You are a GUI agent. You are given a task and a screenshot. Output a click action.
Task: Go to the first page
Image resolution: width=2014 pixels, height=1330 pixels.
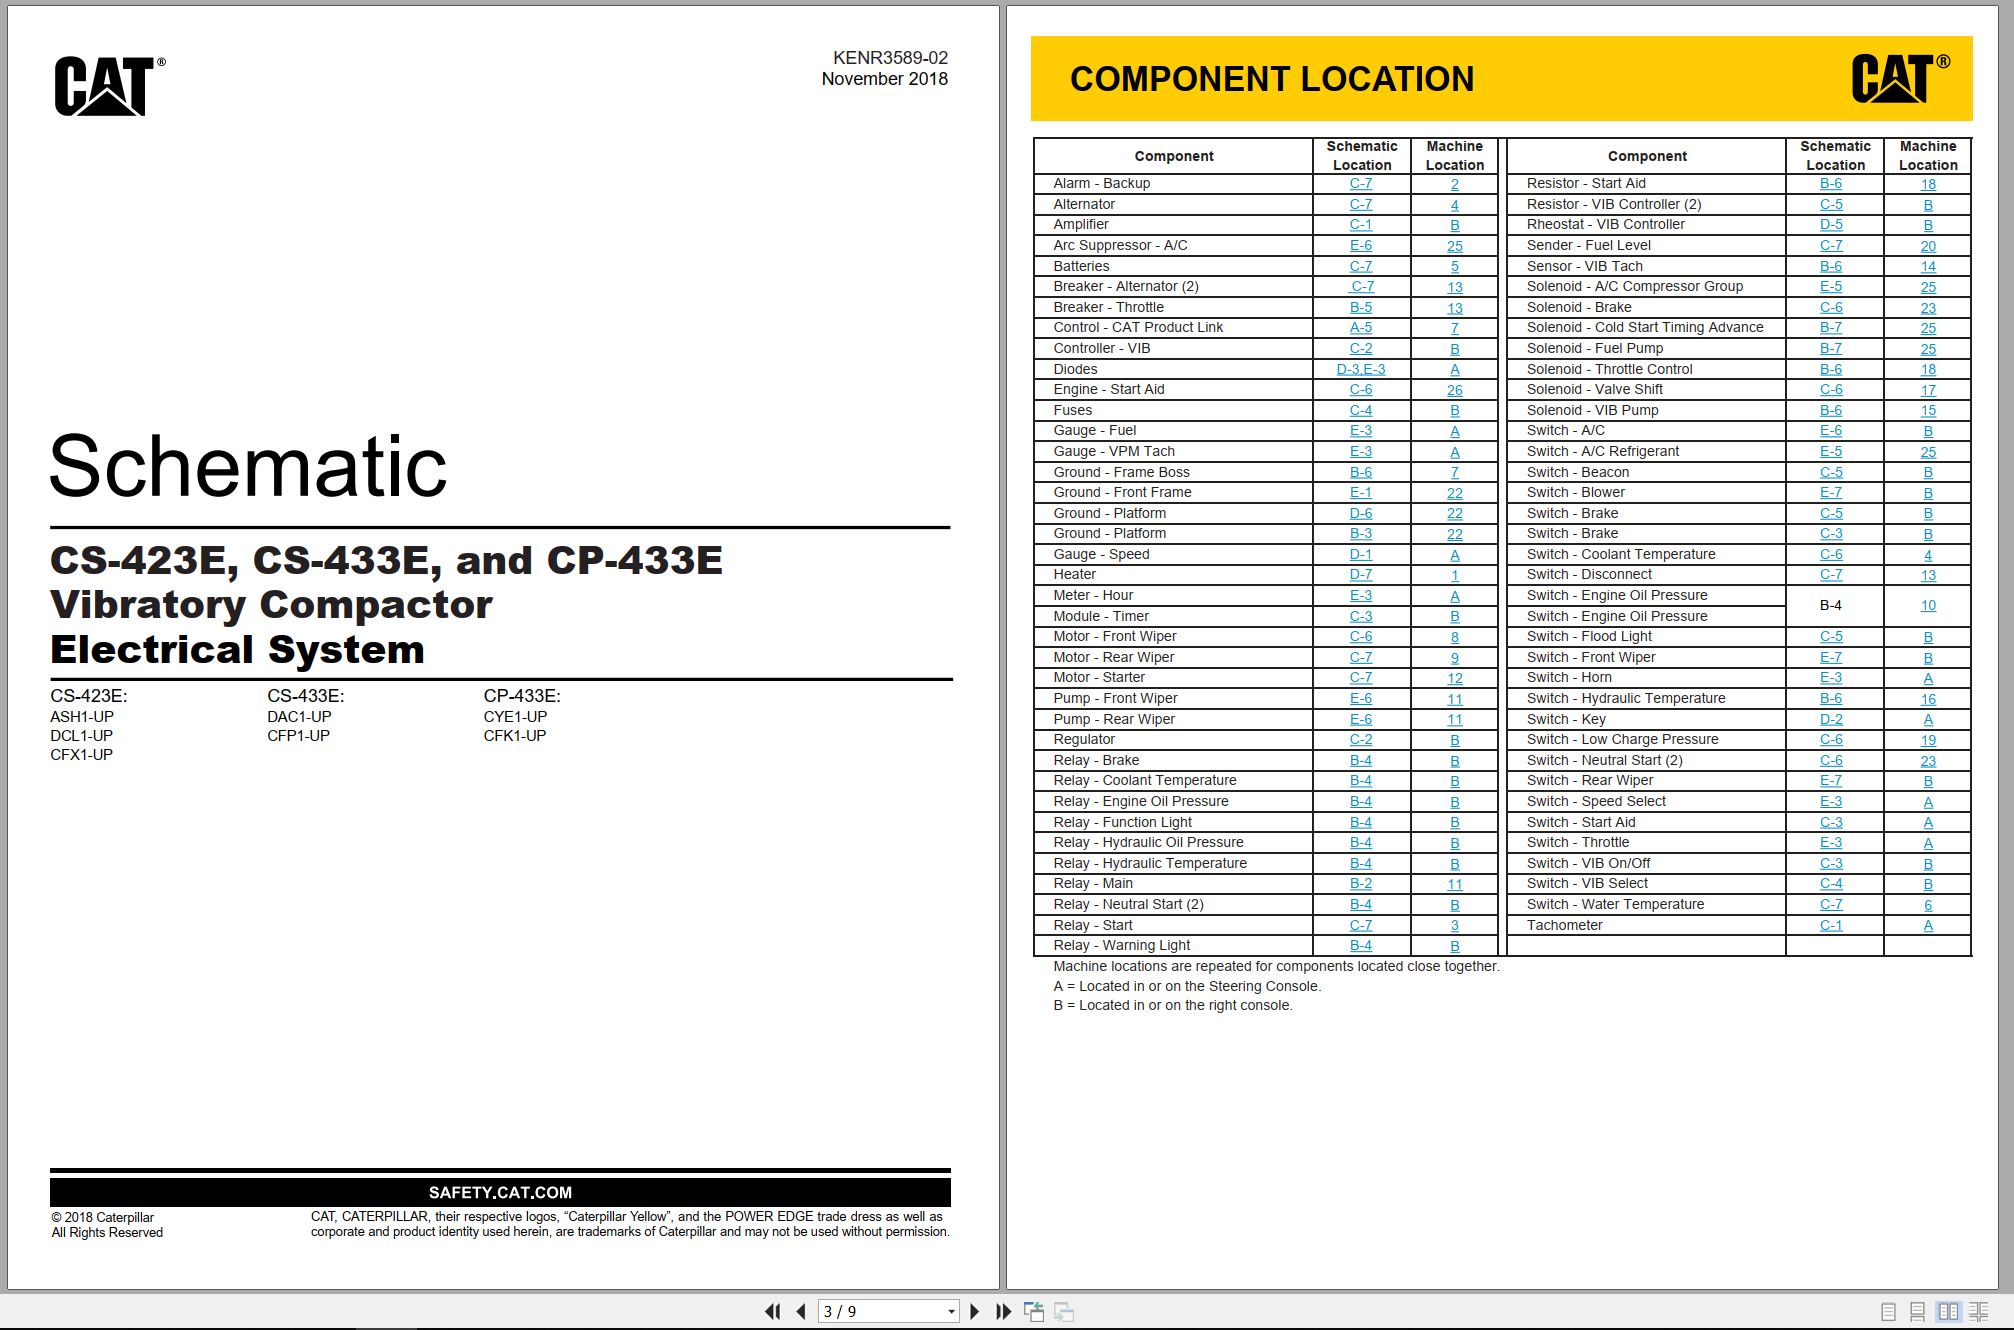(772, 1311)
